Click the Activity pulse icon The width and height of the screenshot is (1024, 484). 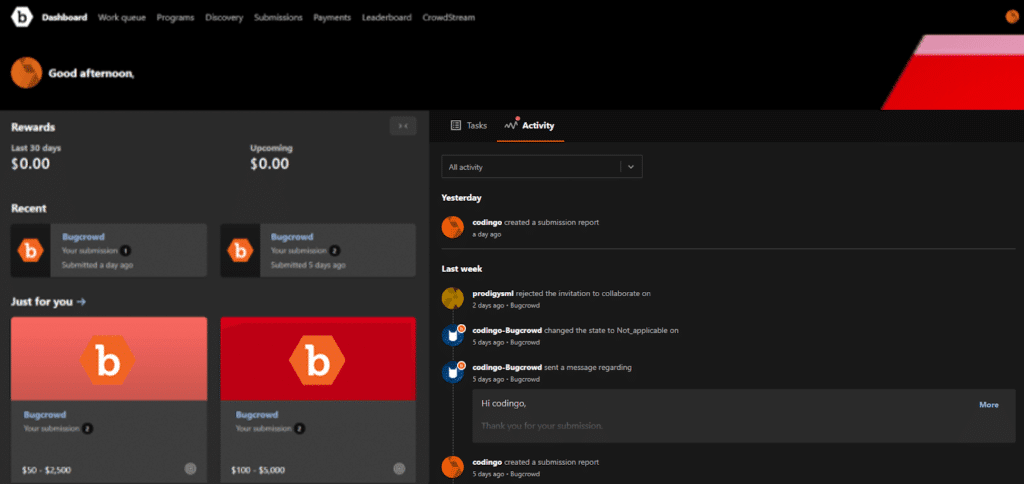(x=511, y=126)
